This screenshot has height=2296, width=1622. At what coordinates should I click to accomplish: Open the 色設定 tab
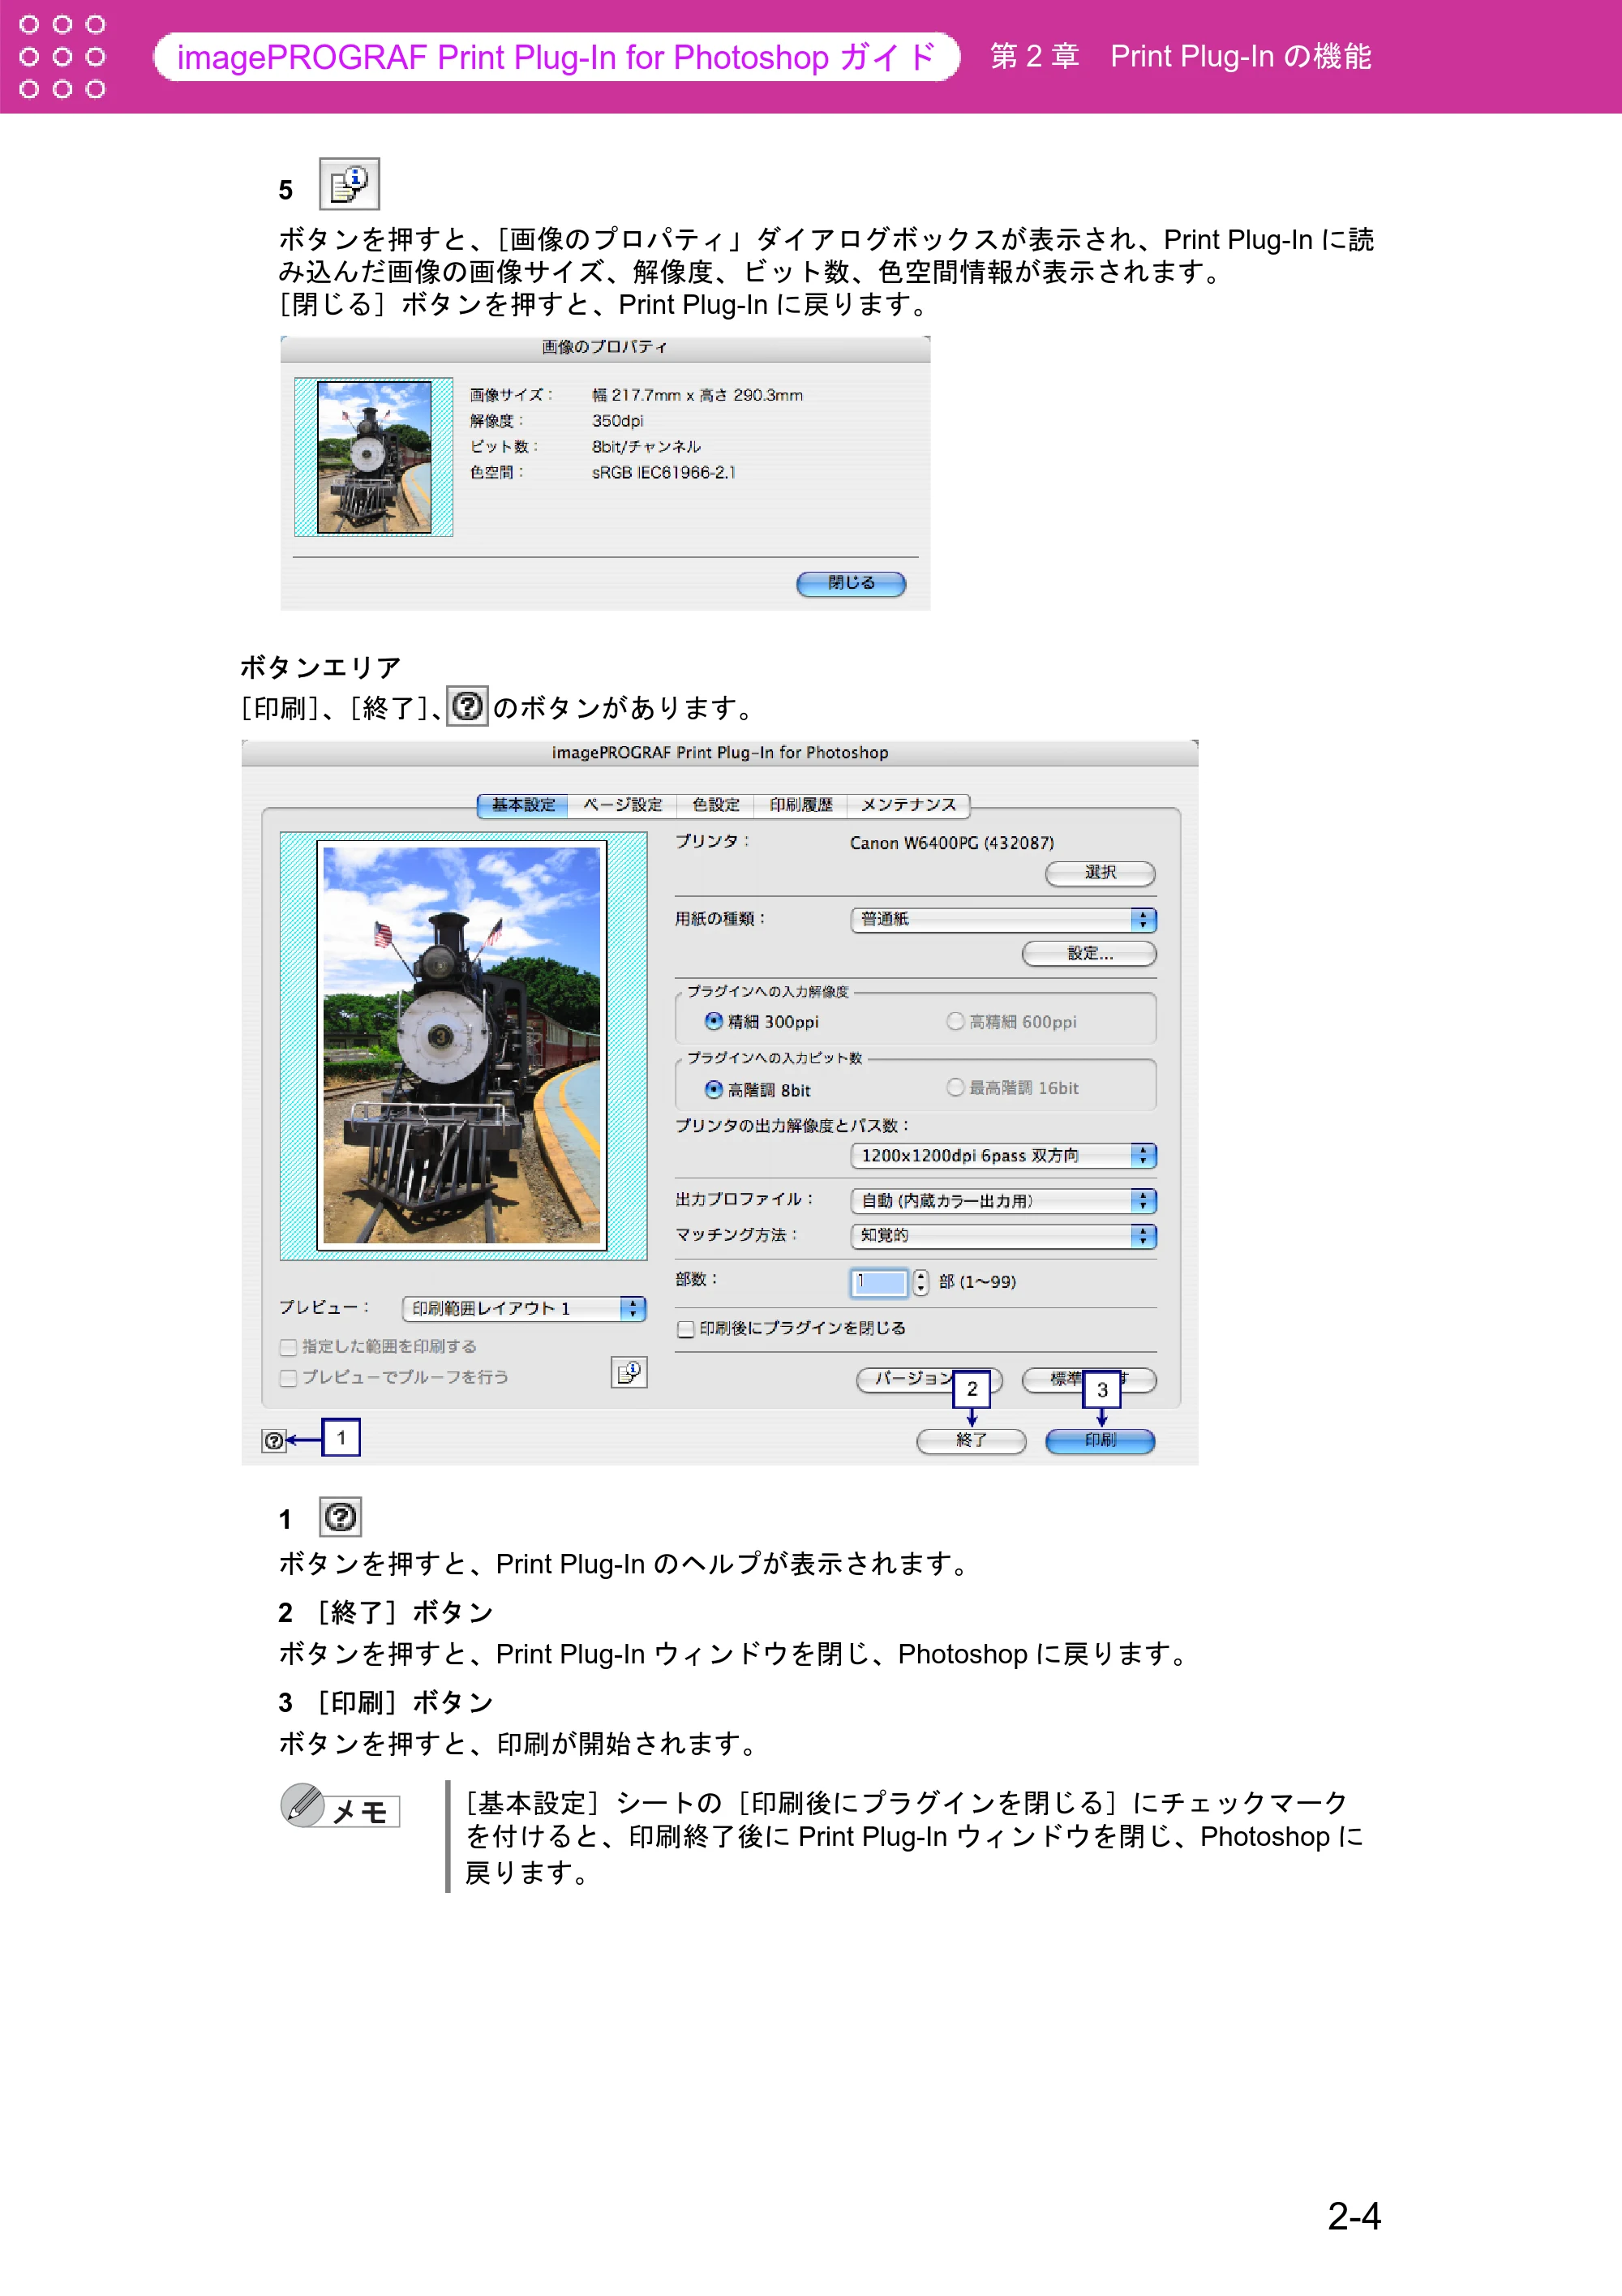(x=716, y=805)
